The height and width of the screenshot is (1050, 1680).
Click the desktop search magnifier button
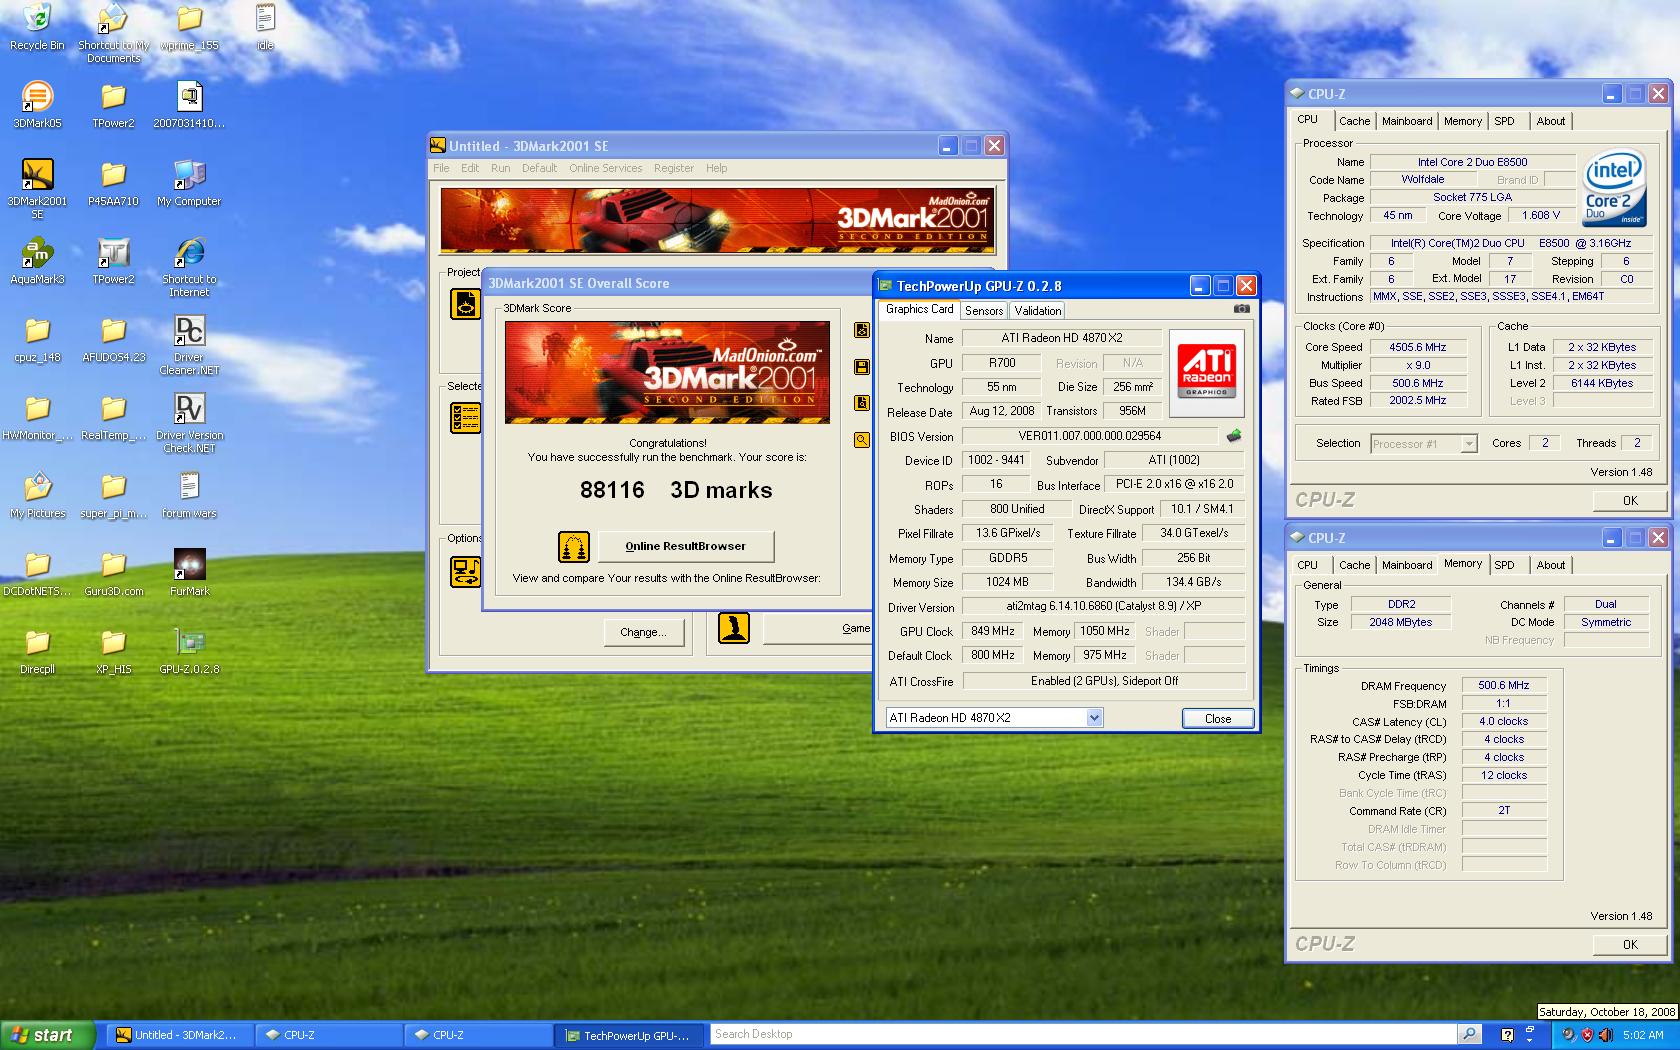(x=1469, y=1034)
